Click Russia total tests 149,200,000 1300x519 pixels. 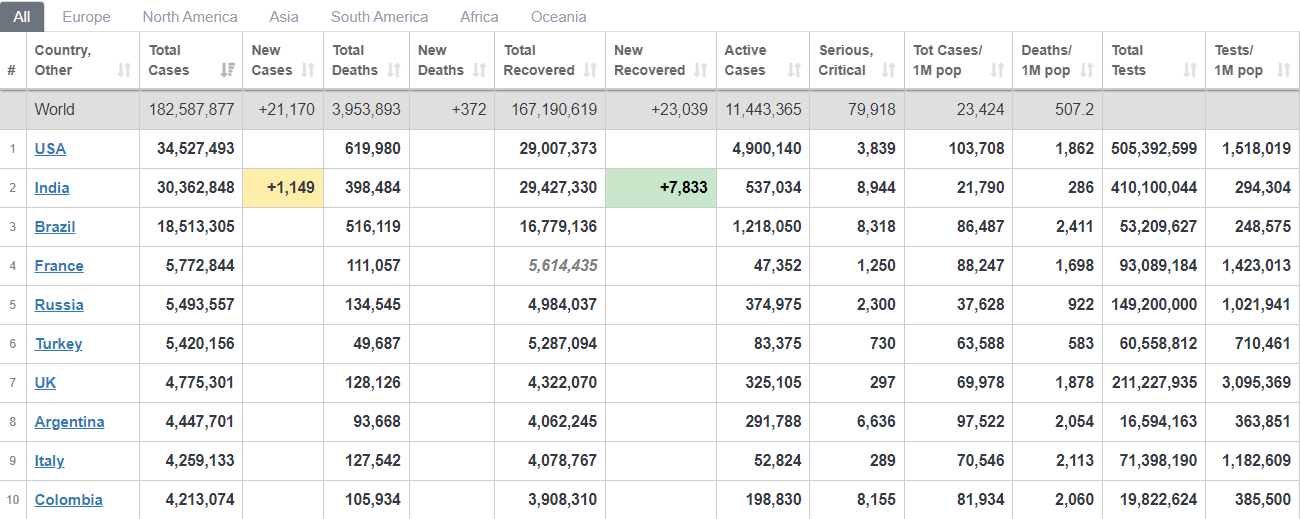click(1154, 305)
